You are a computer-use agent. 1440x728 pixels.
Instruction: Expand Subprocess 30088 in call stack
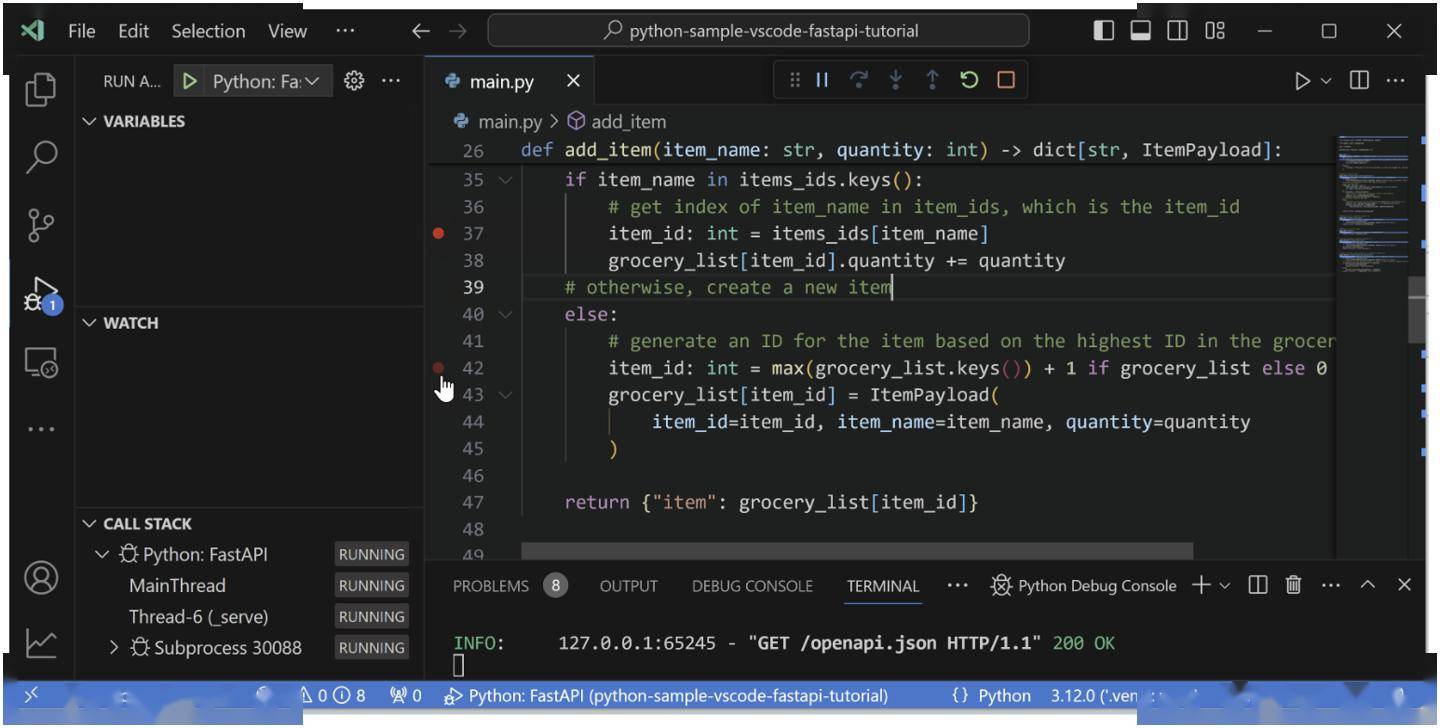pos(114,648)
